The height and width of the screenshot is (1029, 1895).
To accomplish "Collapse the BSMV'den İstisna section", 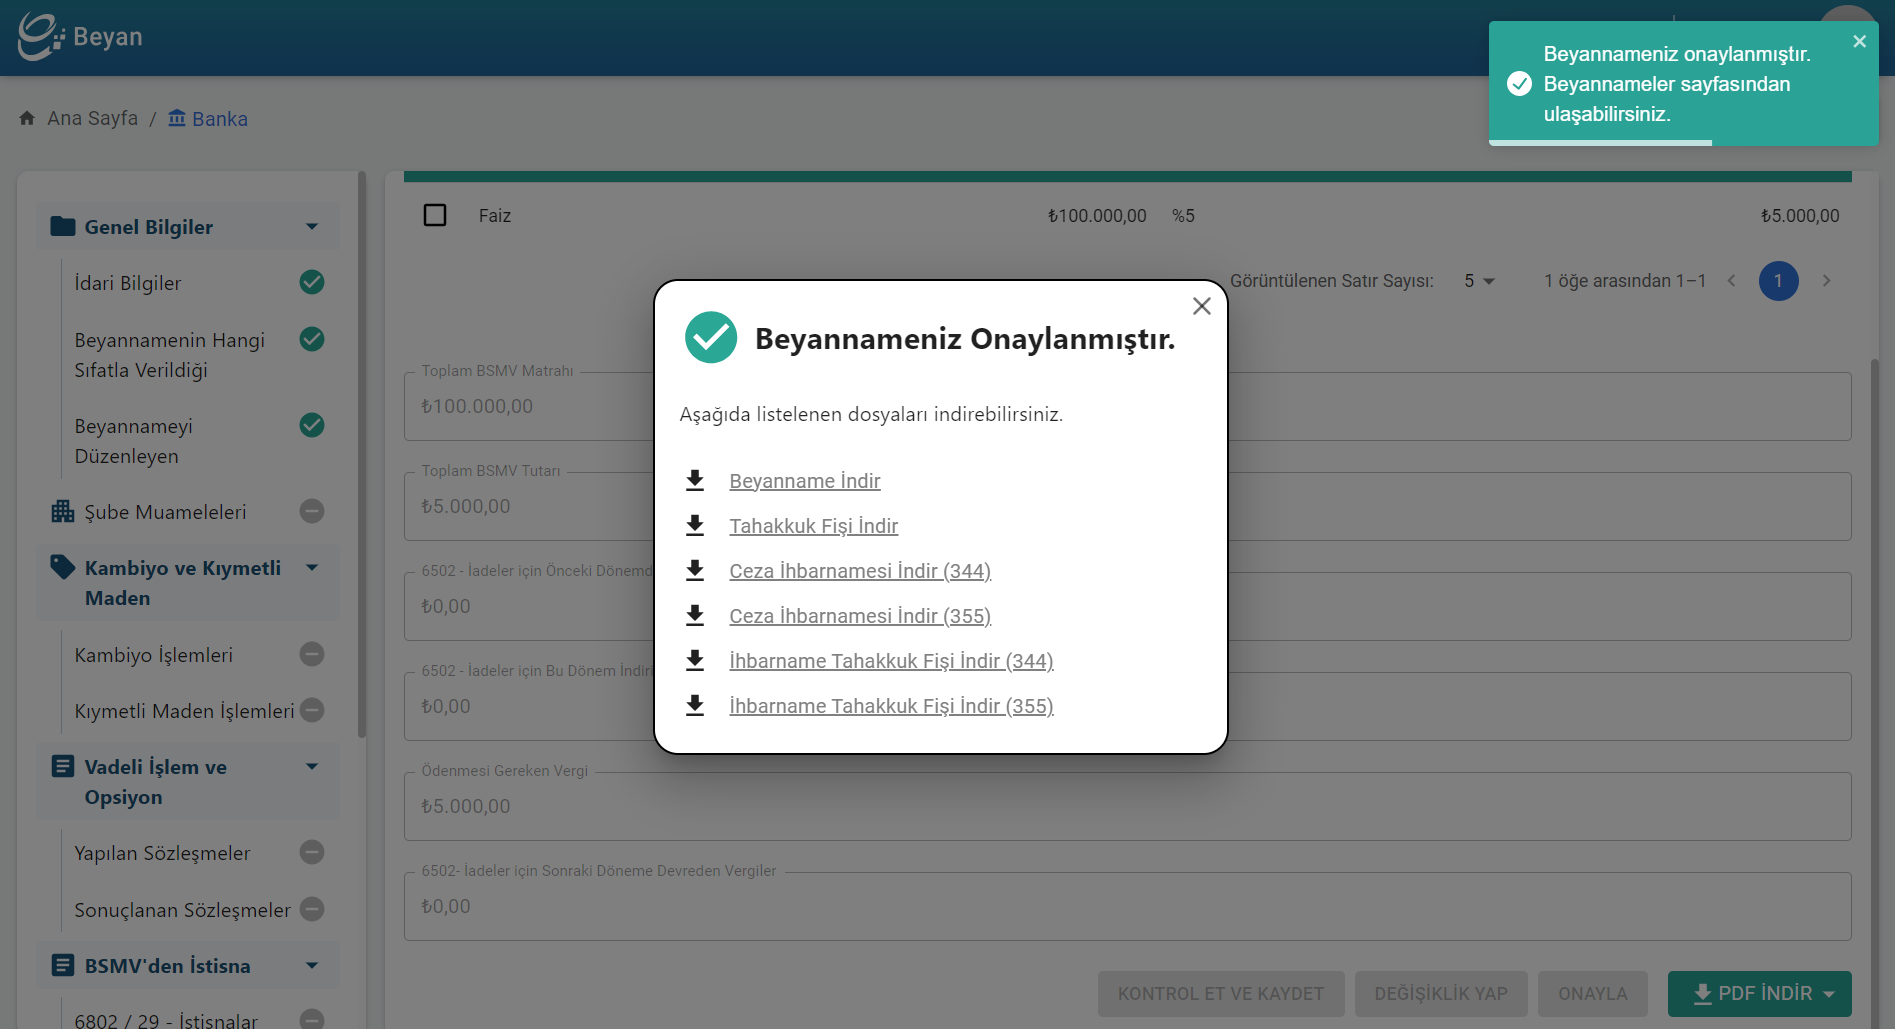I will click(312, 966).
